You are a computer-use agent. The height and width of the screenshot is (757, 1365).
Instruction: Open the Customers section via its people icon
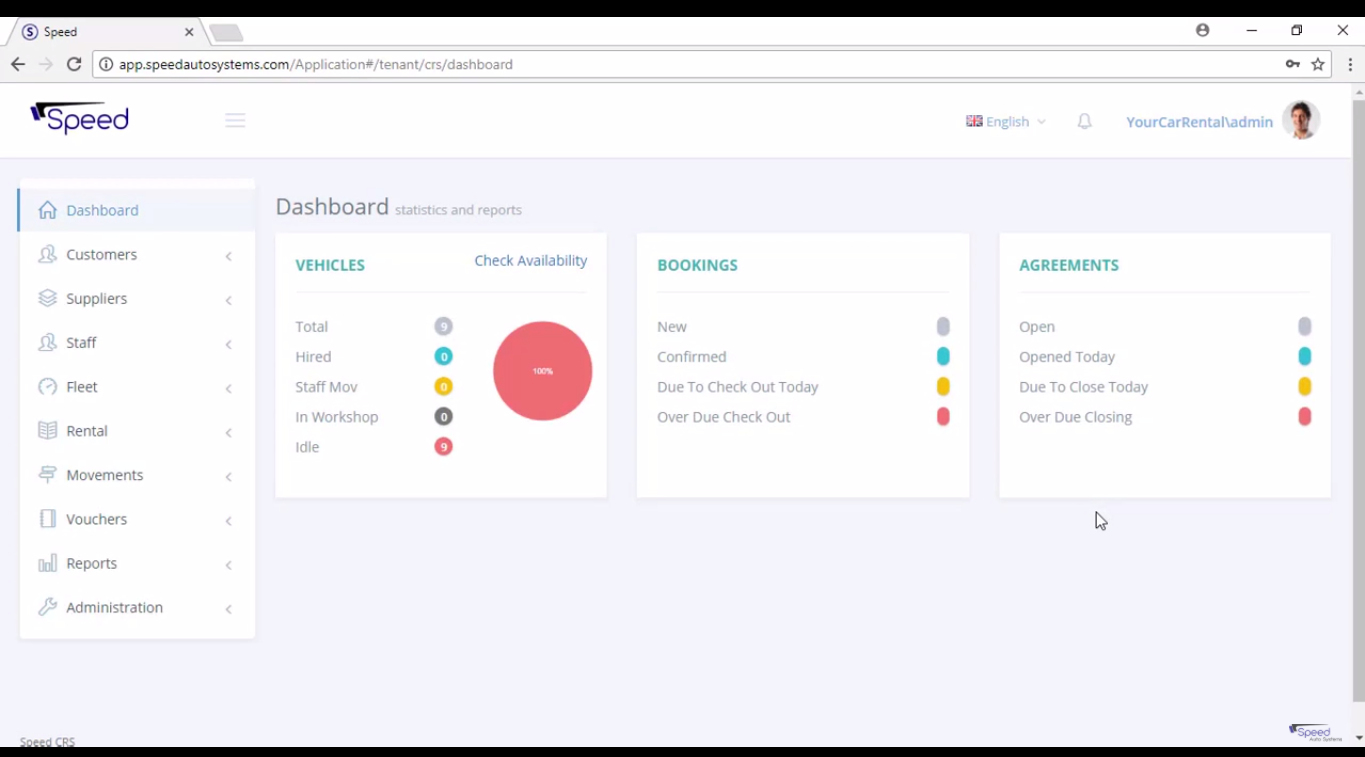pos(46,254)
